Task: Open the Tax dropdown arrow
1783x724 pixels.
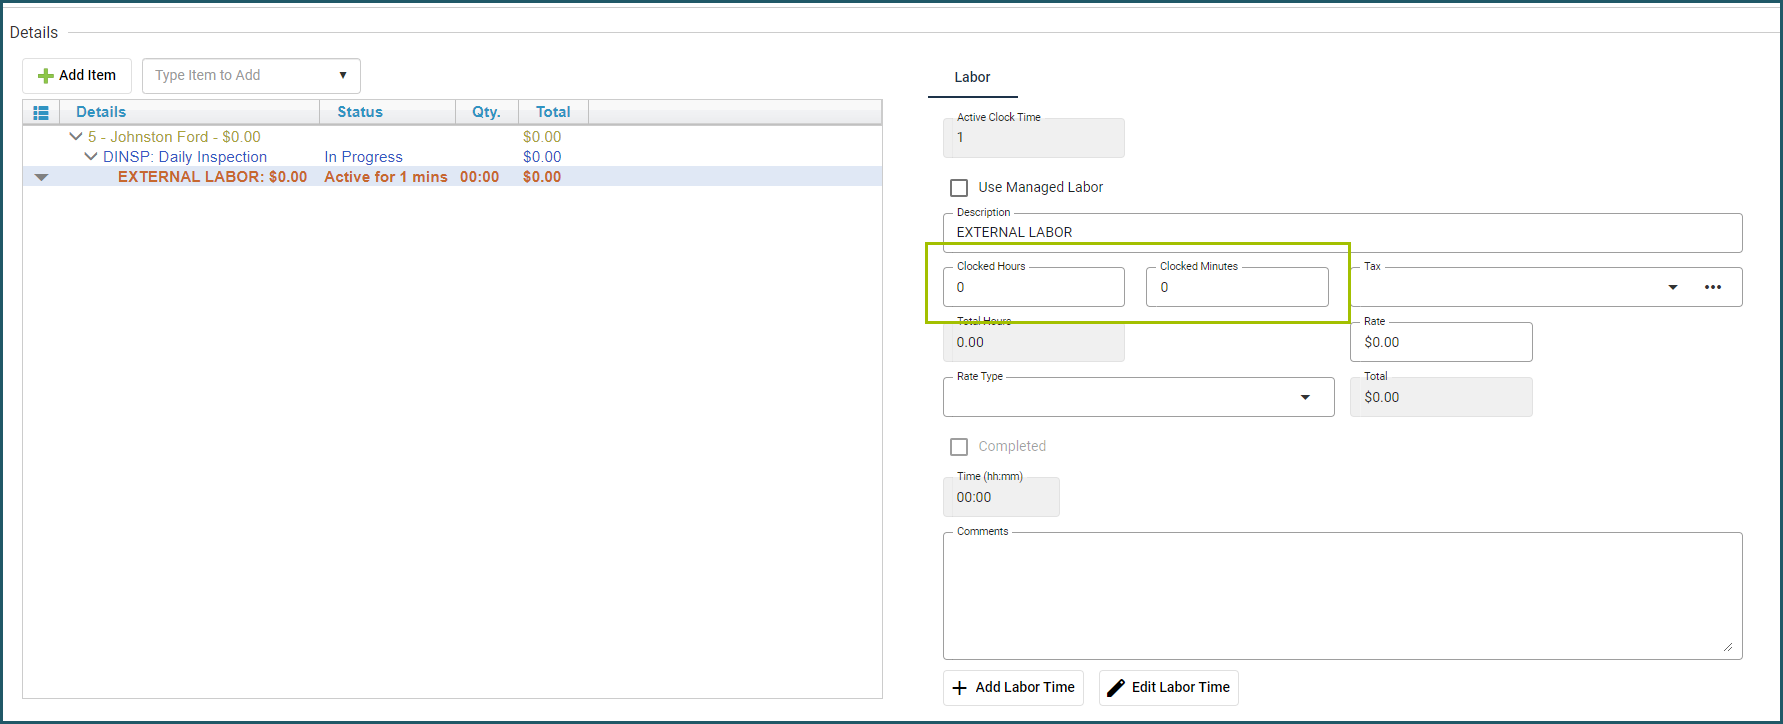Action: pos(1672,287)
